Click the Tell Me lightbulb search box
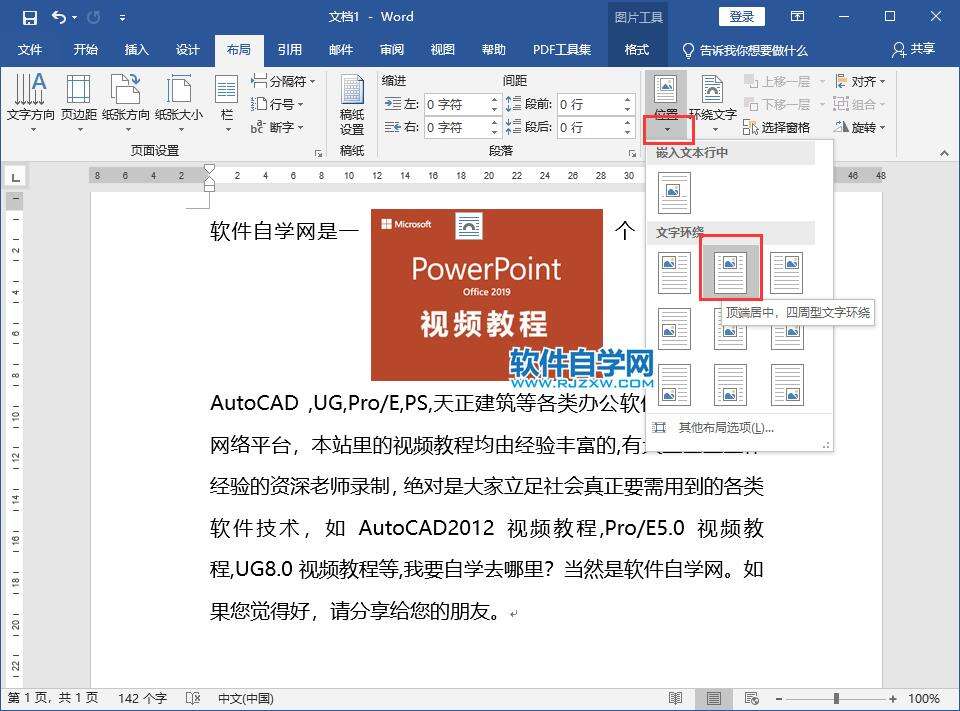This screenshot has height=711, width=960. pos(746,50)
